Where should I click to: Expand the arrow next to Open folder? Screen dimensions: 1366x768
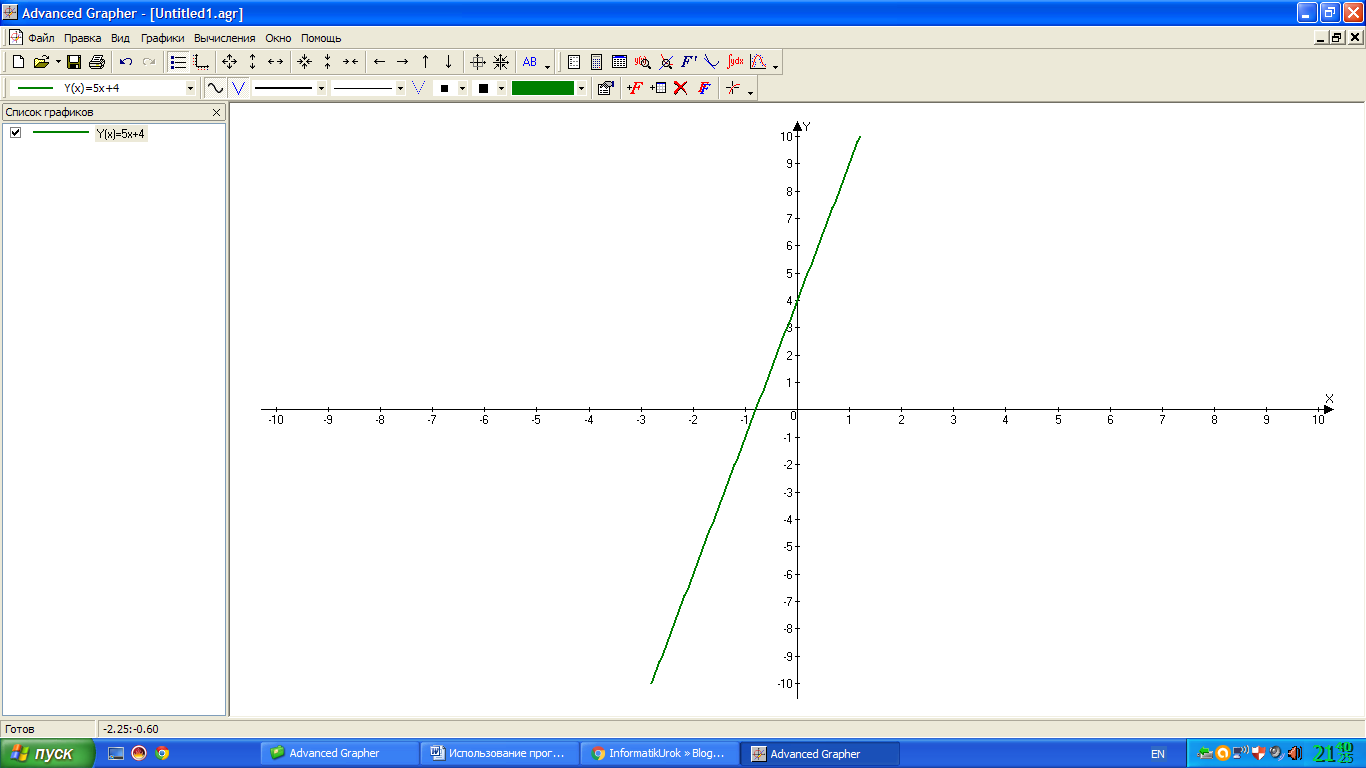58,62
